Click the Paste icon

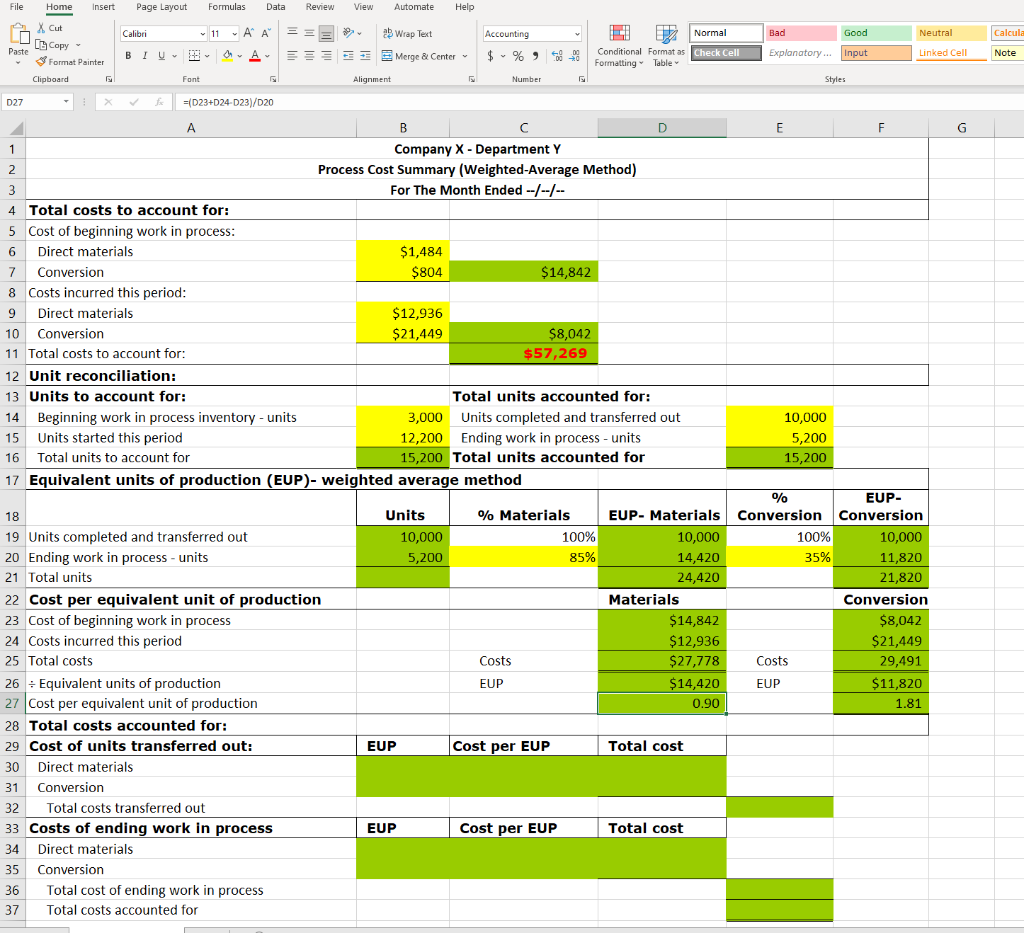(19, 34)
